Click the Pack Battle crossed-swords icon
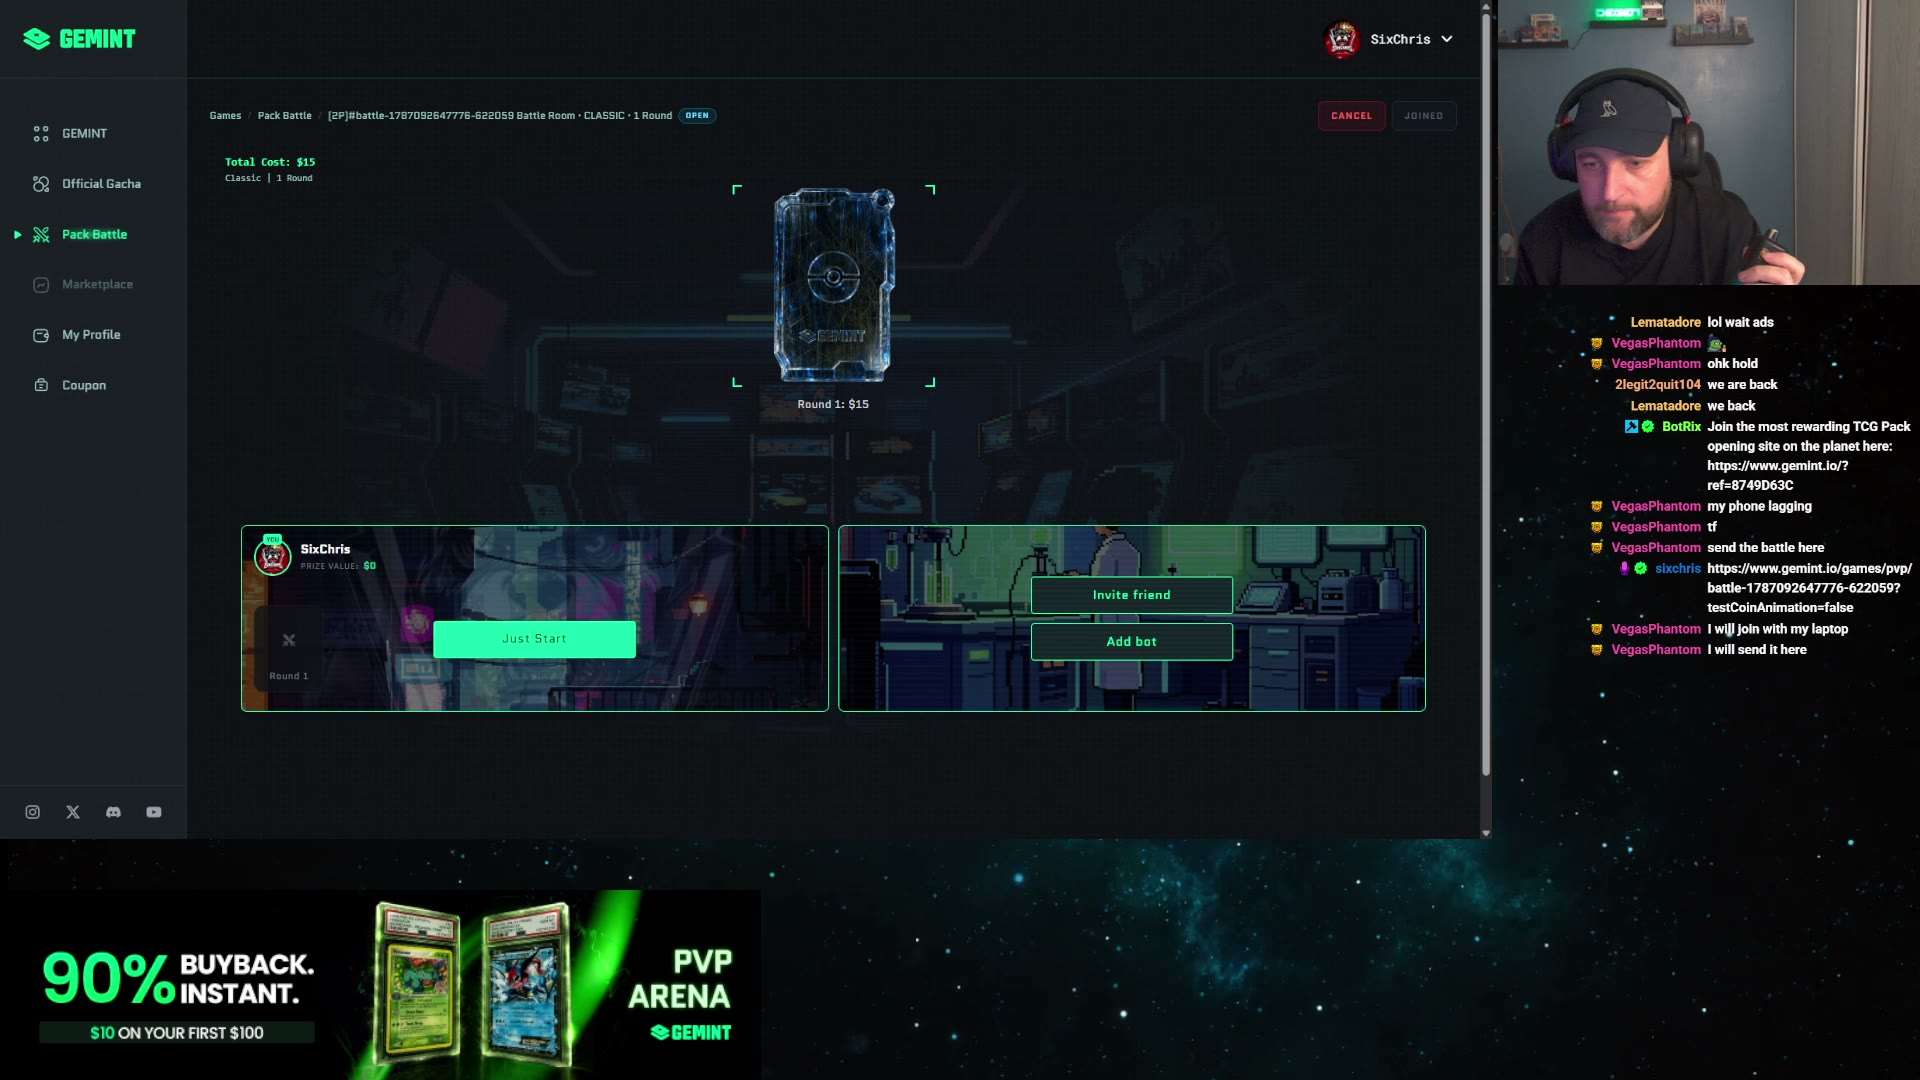The height and width of the screenshot is (1080, 1920). coord(41,234)
